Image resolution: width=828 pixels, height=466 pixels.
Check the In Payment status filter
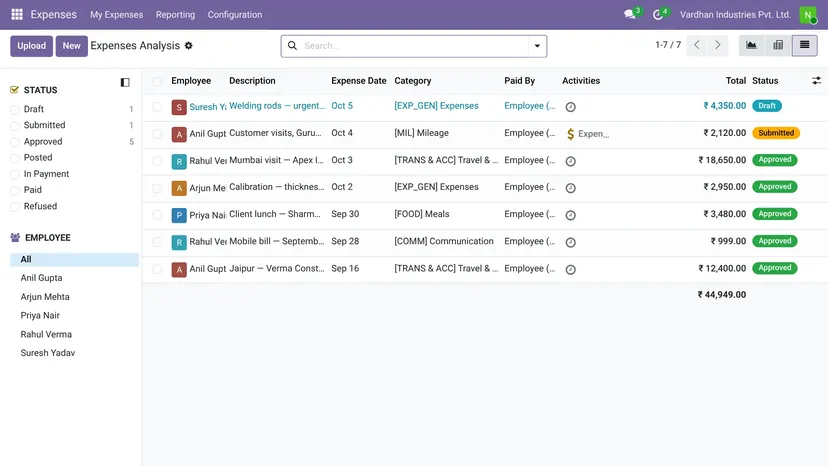[15, 174]
